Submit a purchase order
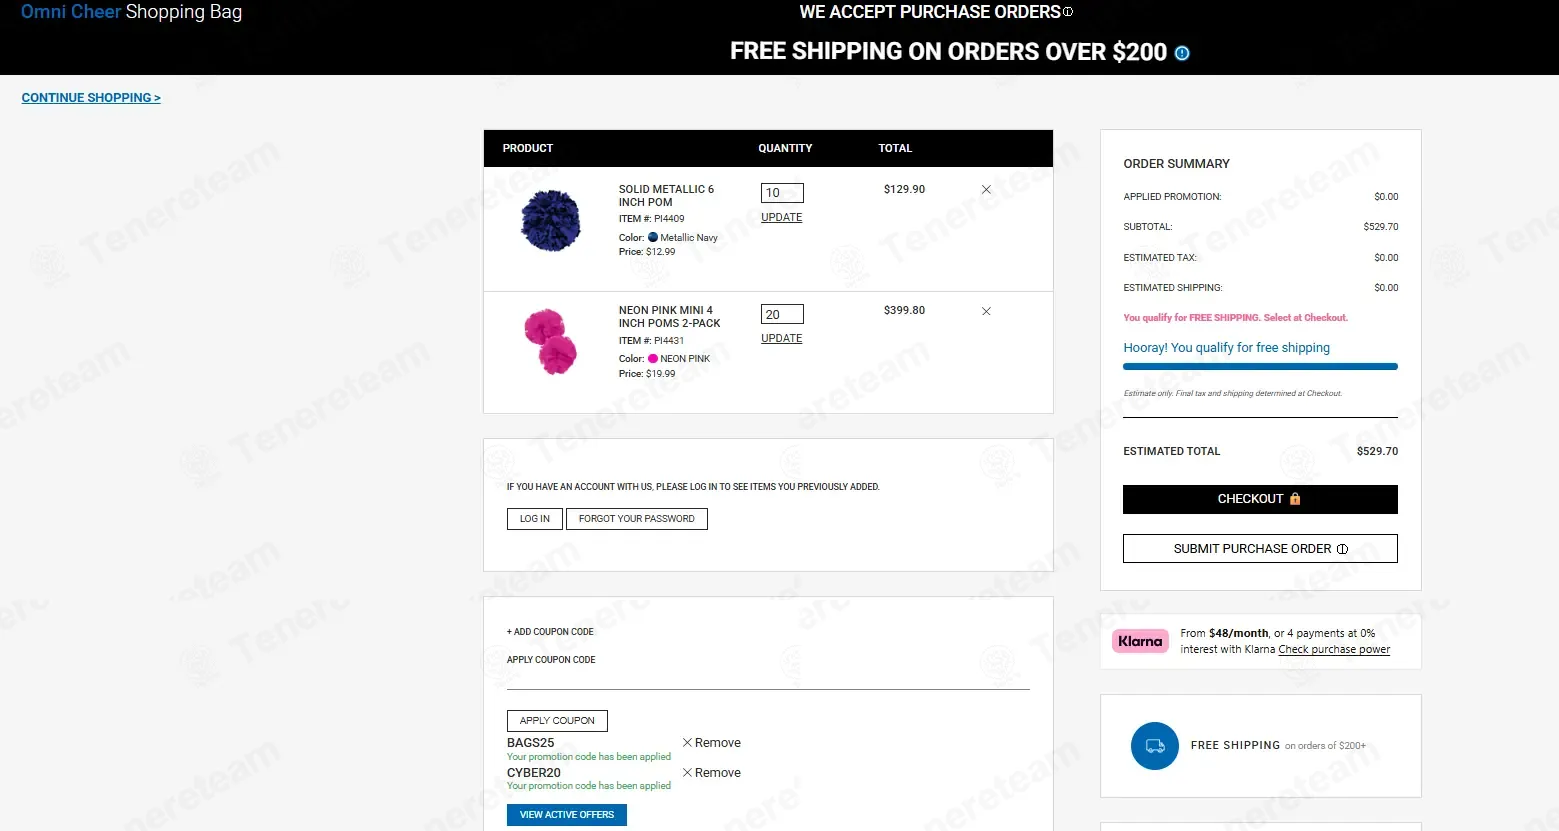 click(x=1260, y=549)
